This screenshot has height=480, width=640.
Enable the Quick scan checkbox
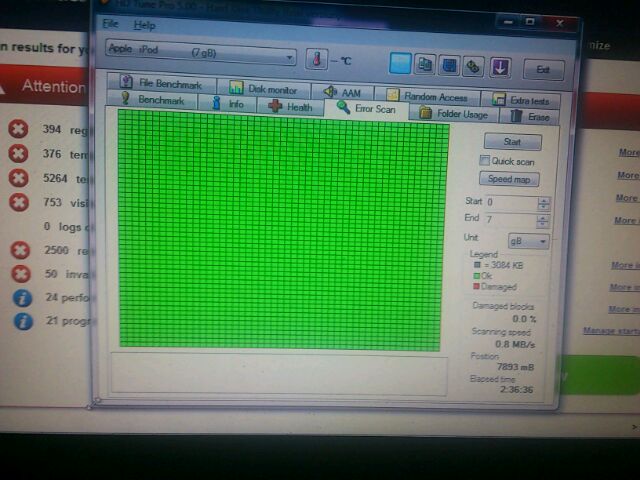(485, 161)
